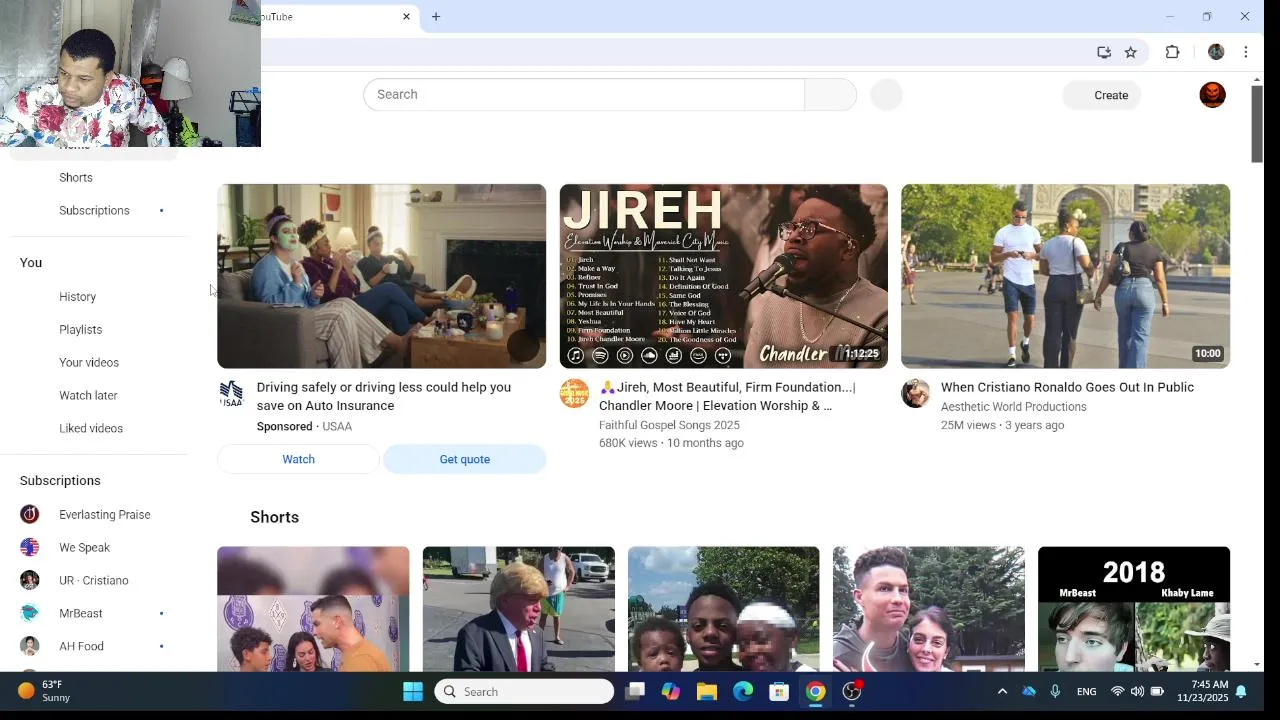Click the search submit button
This screenshot has height=720, width=1280.
tap(830, 94)
